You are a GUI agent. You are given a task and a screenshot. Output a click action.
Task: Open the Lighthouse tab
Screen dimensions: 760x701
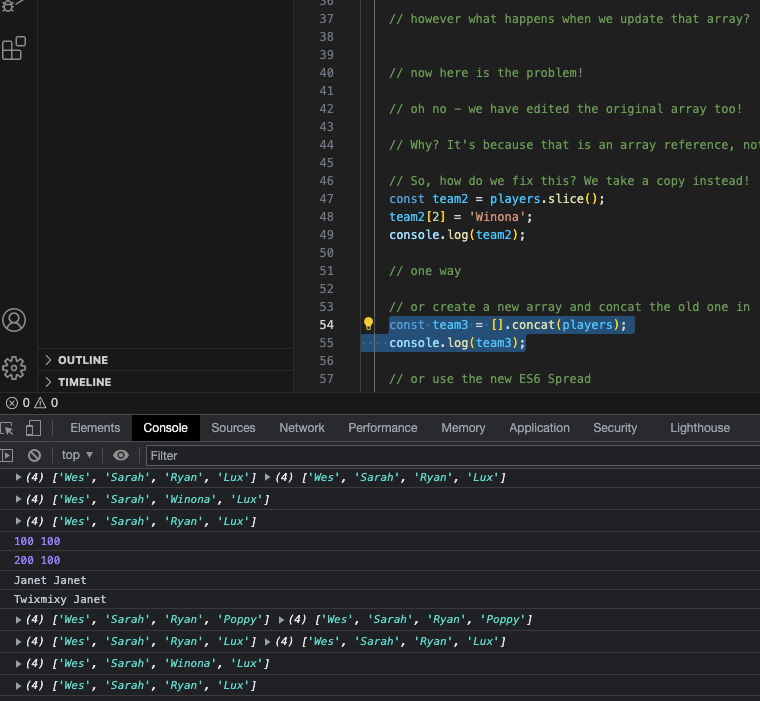tap(699, 428)
